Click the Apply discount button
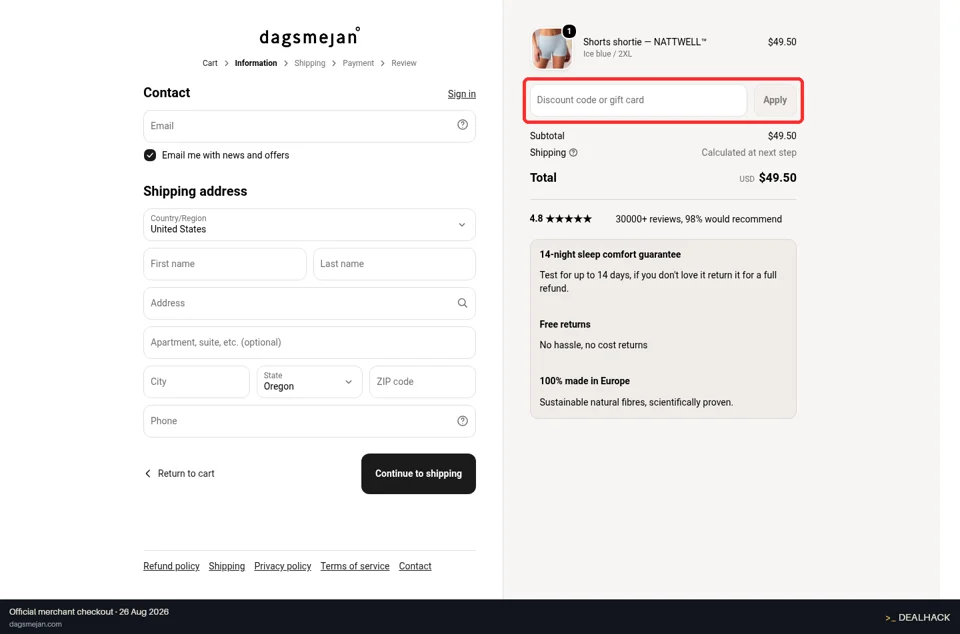The height and width of the screenshot is (634, 960). tap(774, 100)
